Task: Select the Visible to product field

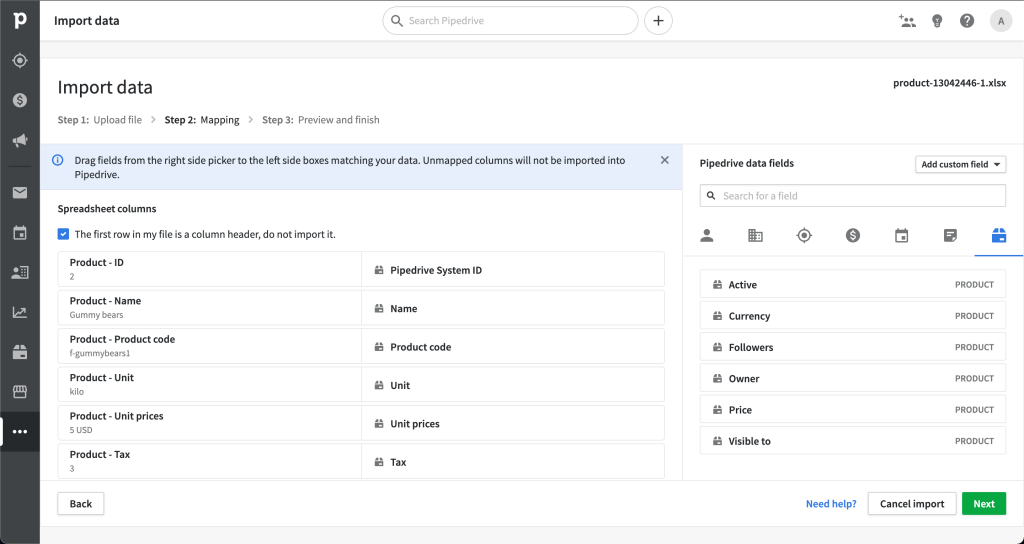Action: point(853,441)
